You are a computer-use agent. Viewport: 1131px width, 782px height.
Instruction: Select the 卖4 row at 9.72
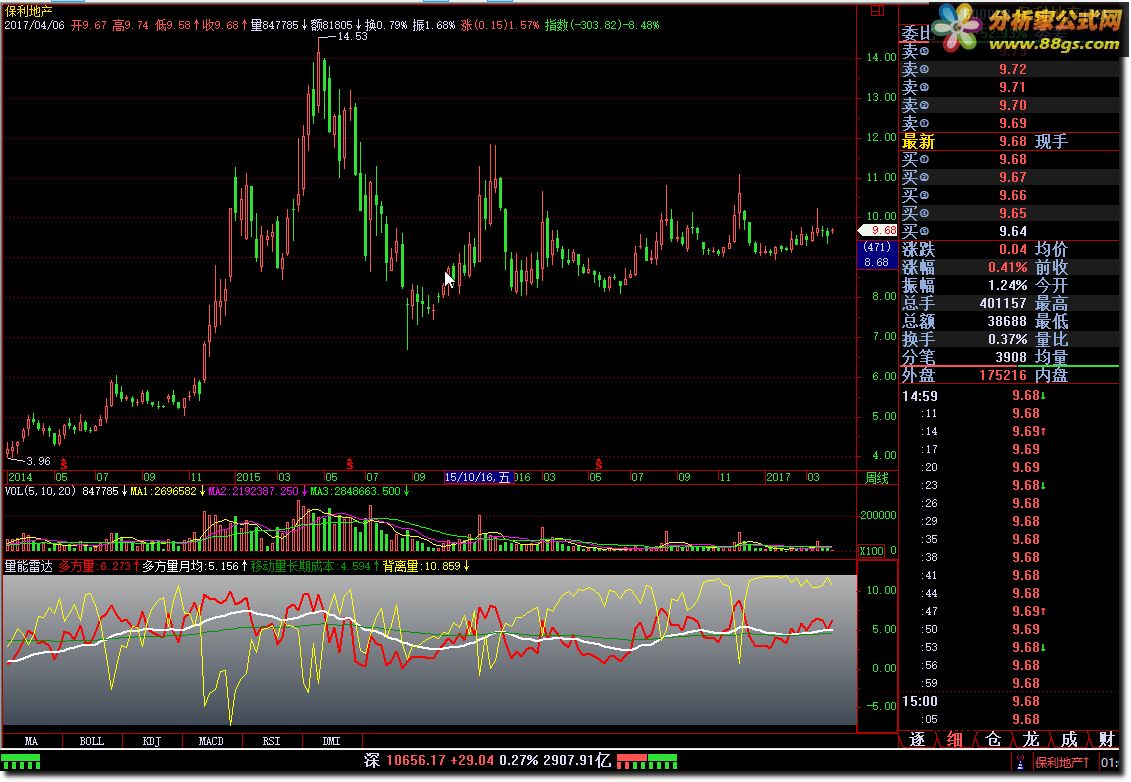click(1010, 69)
